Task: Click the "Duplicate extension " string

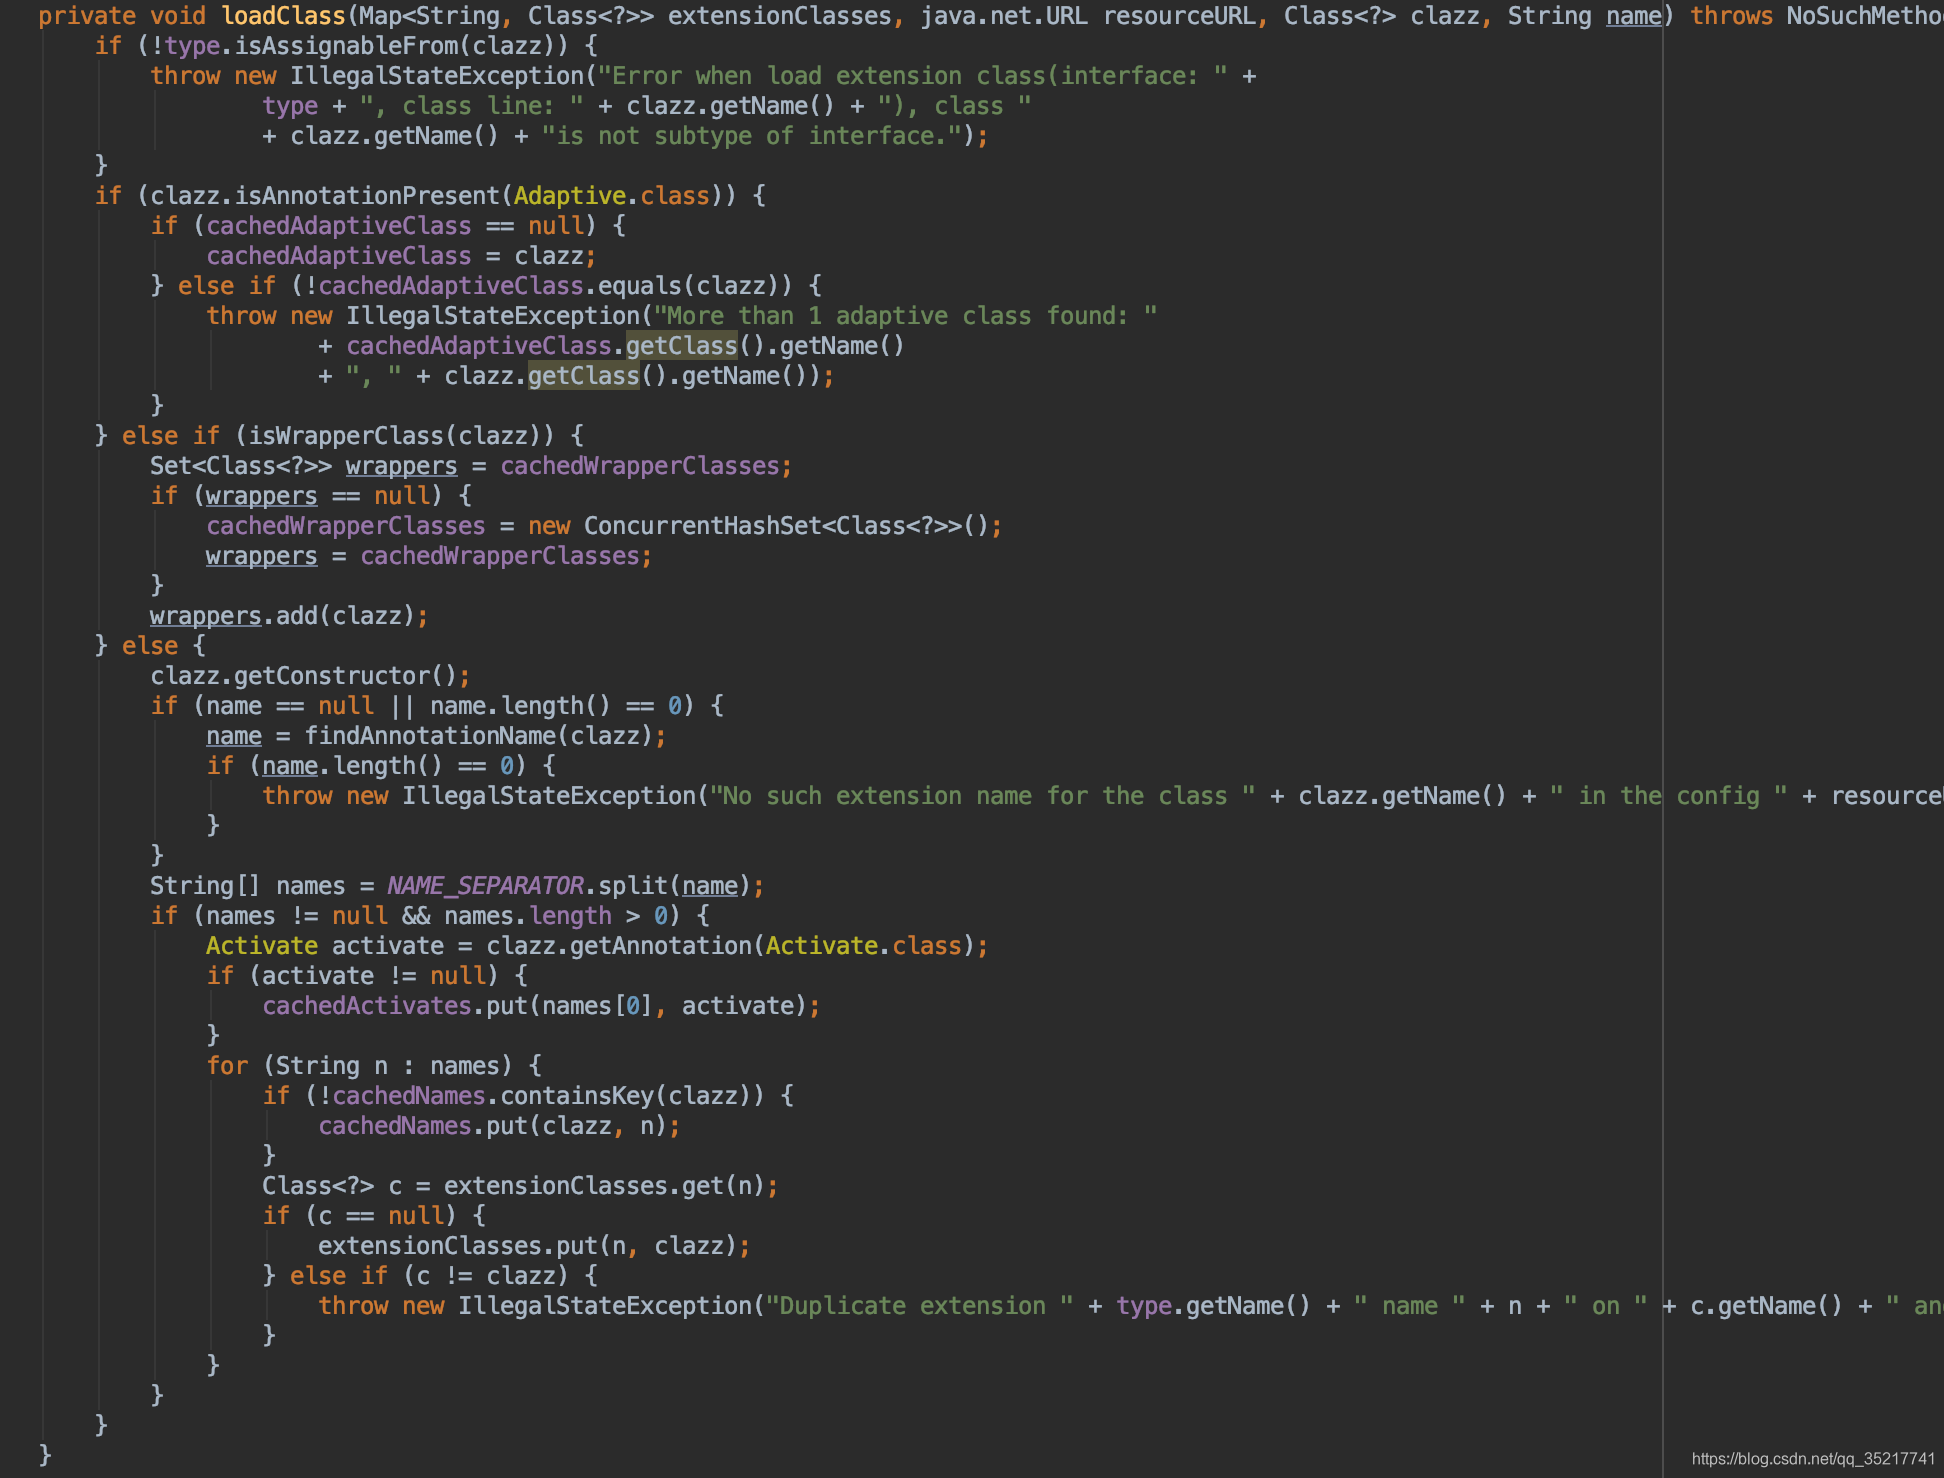Action: click(919, 1306)
